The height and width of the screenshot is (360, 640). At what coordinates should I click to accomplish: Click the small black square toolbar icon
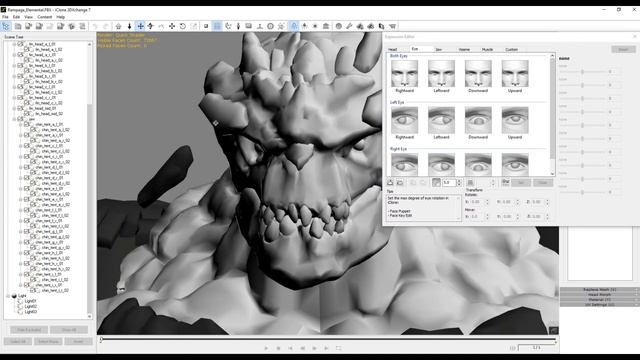(206, 26)
